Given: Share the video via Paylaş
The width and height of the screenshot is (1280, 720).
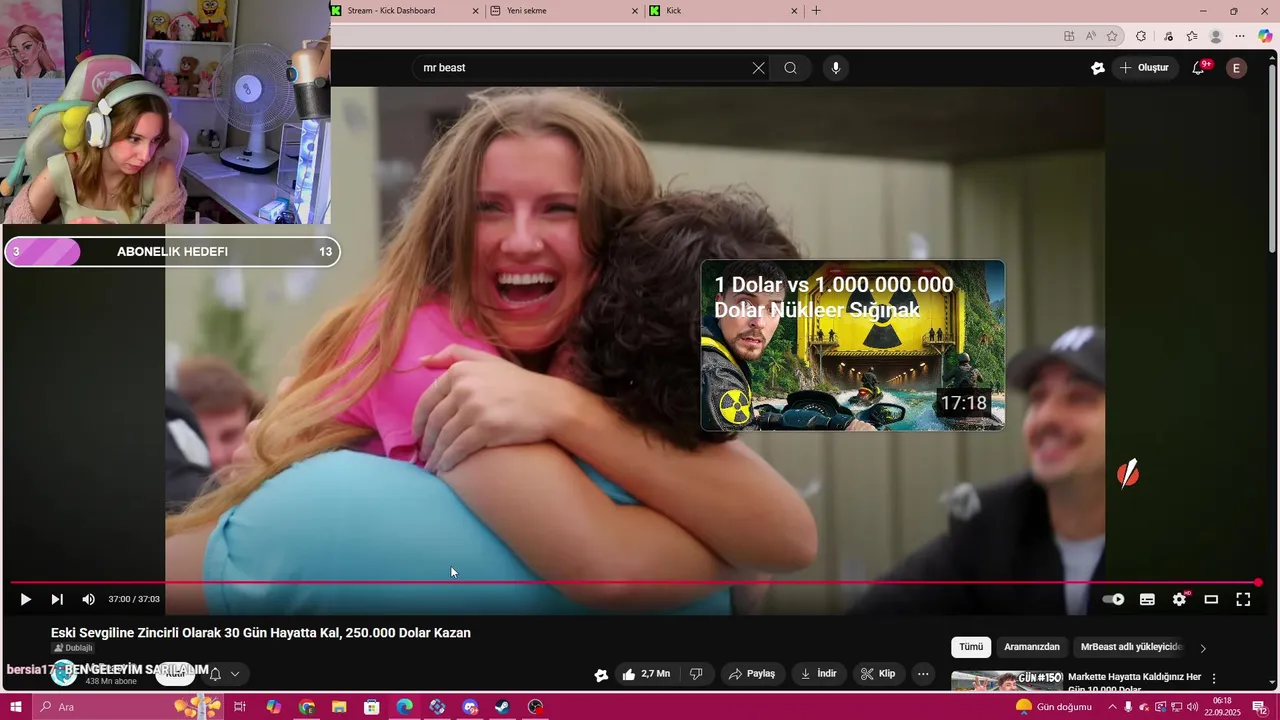Looking at the screenshot, I should pyautogui.click(x=752, y=674).
